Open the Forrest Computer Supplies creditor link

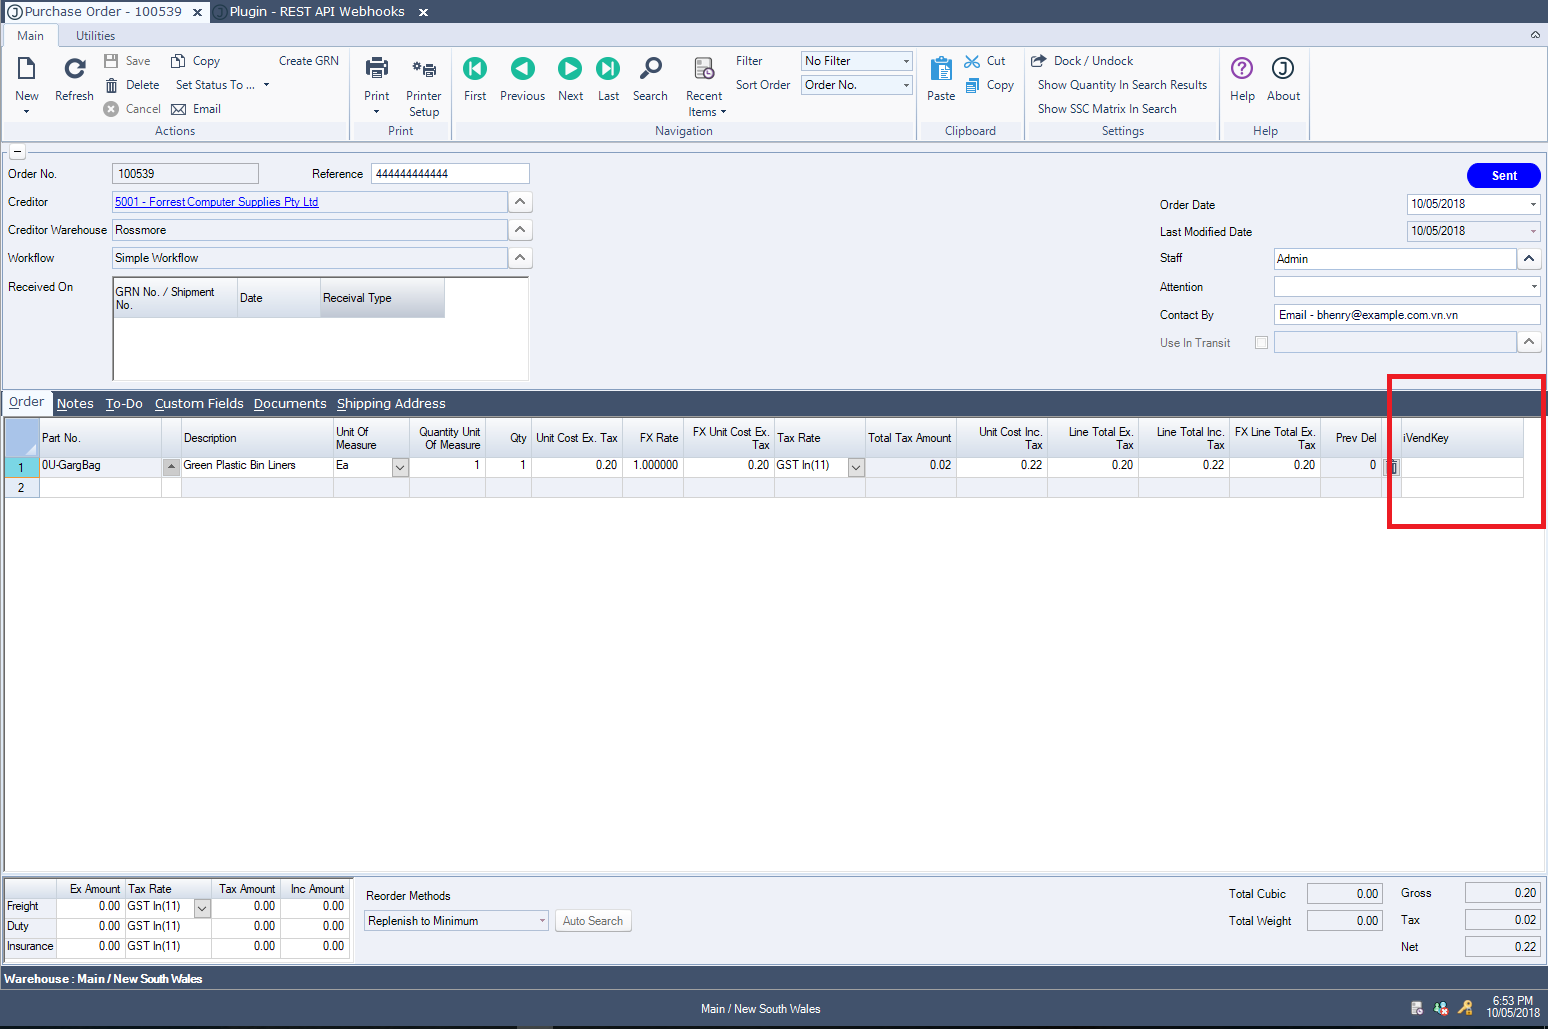click(217, 202)
